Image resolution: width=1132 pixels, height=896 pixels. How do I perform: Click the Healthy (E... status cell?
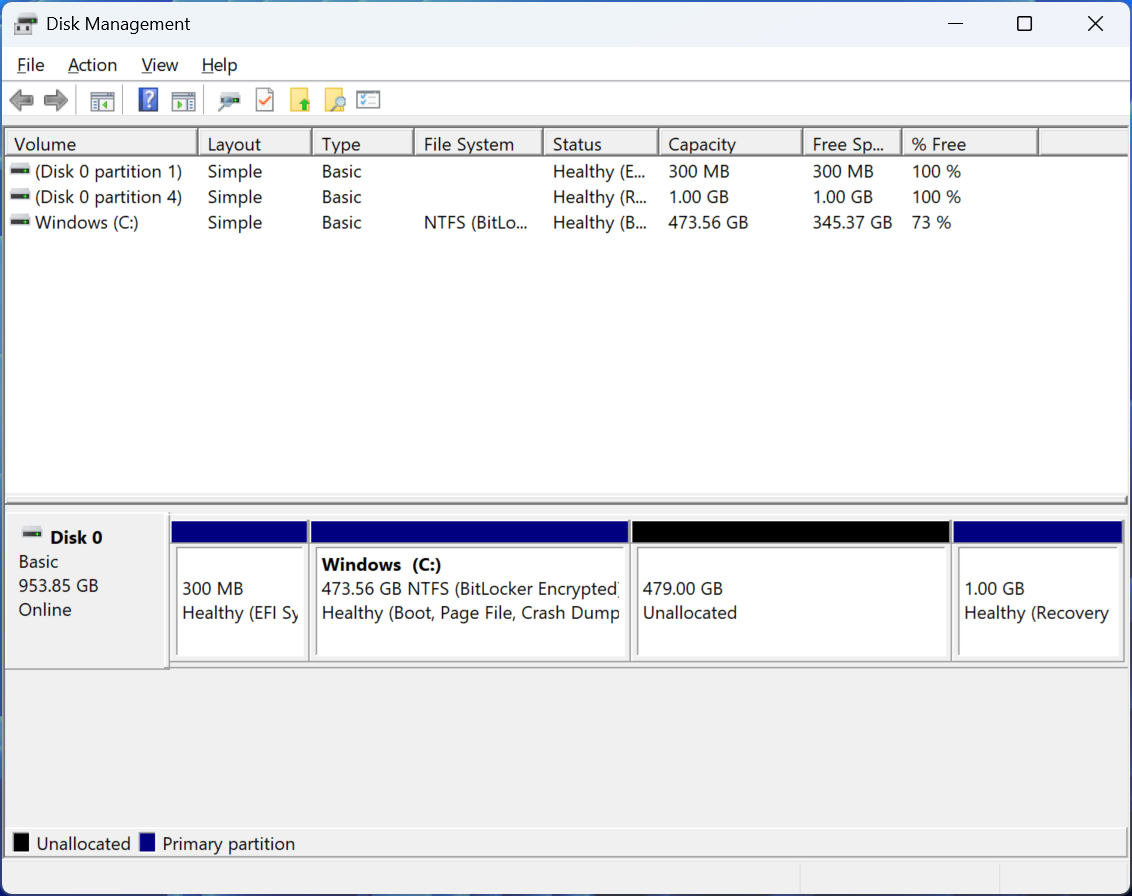[598, 171]
